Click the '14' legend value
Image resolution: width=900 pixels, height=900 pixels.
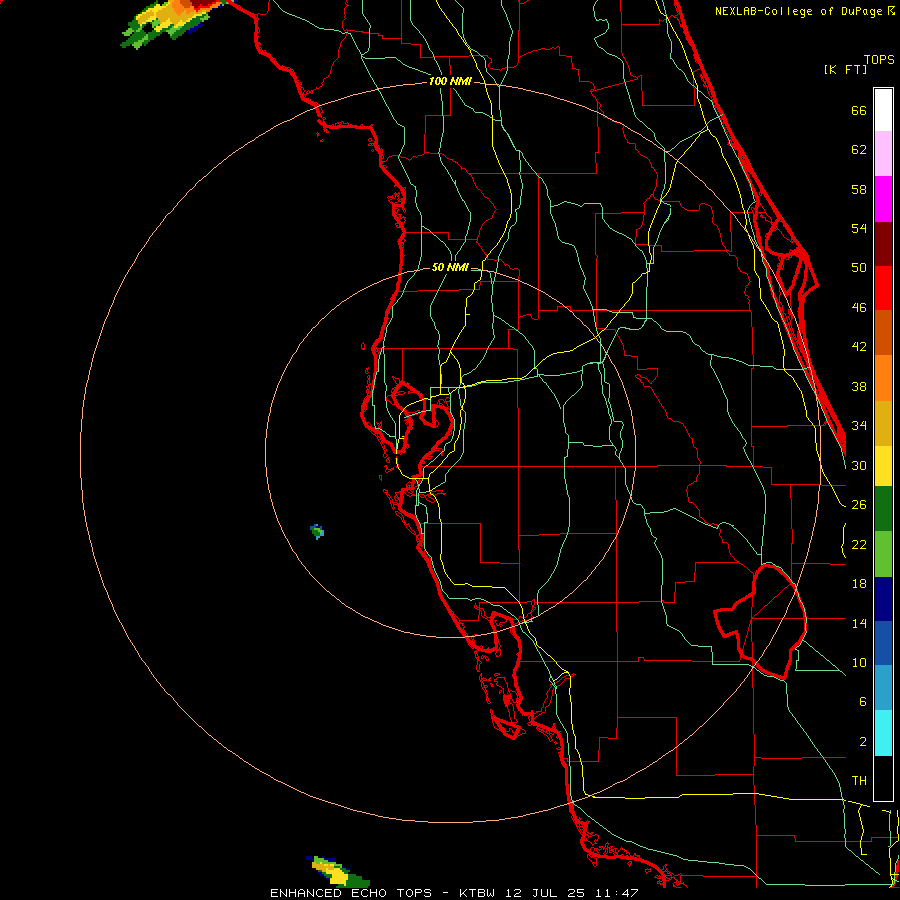[859, 623]
